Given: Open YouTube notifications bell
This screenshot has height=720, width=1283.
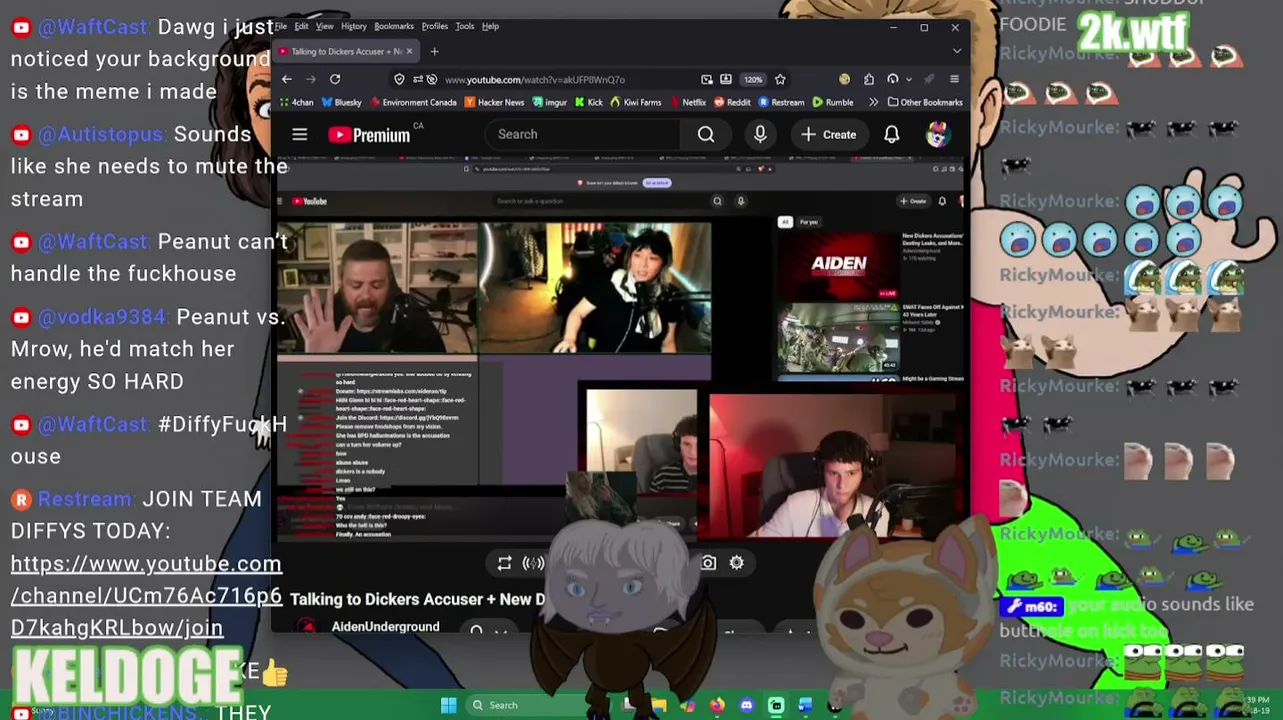Looking at the screenshot, I should (891, 134).
